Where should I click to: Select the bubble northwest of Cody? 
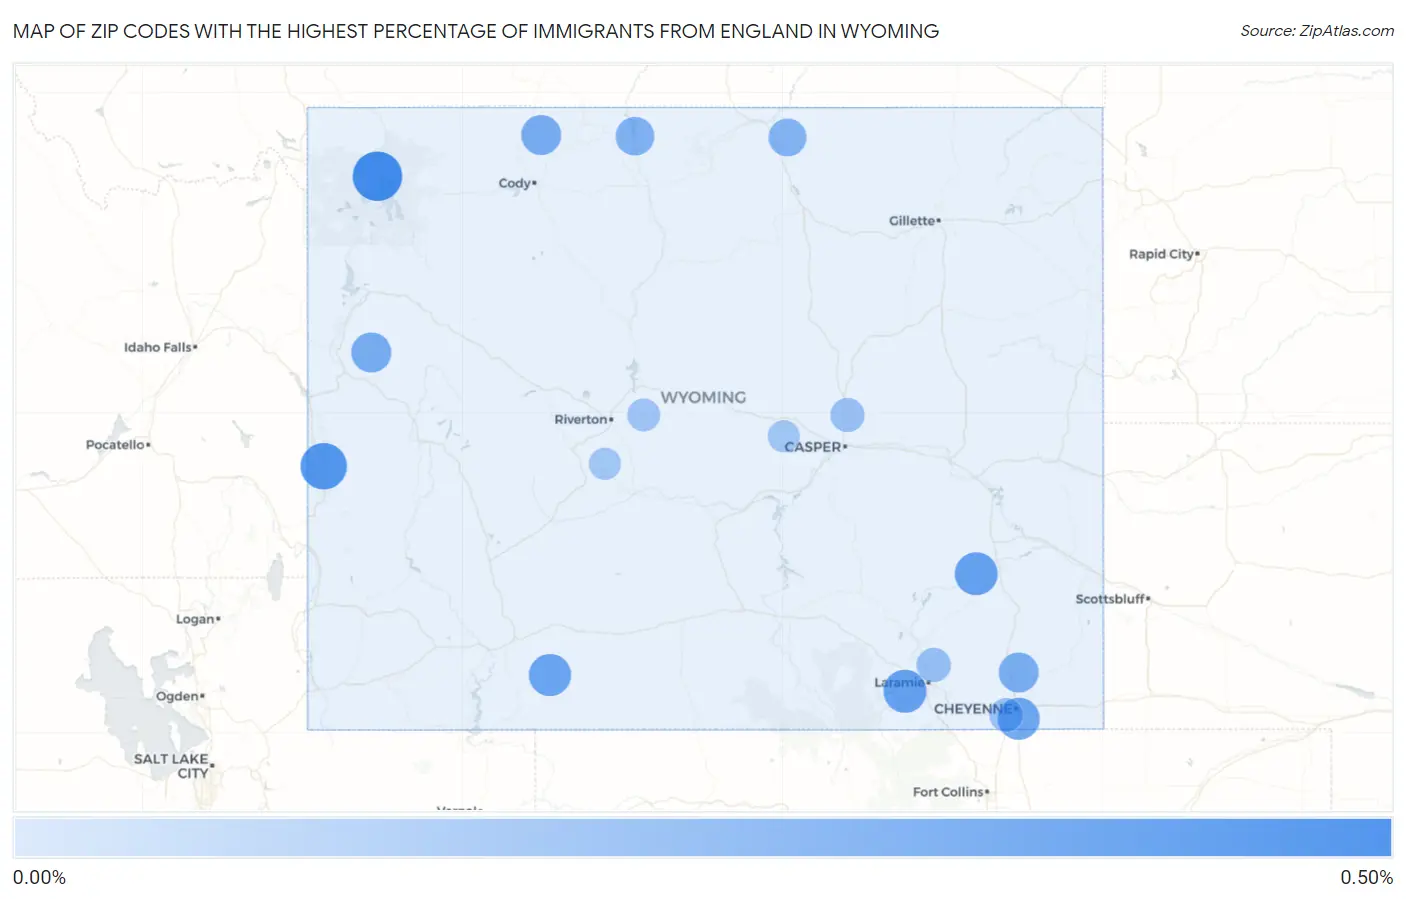pyautogui.click(x=541, y=135)
